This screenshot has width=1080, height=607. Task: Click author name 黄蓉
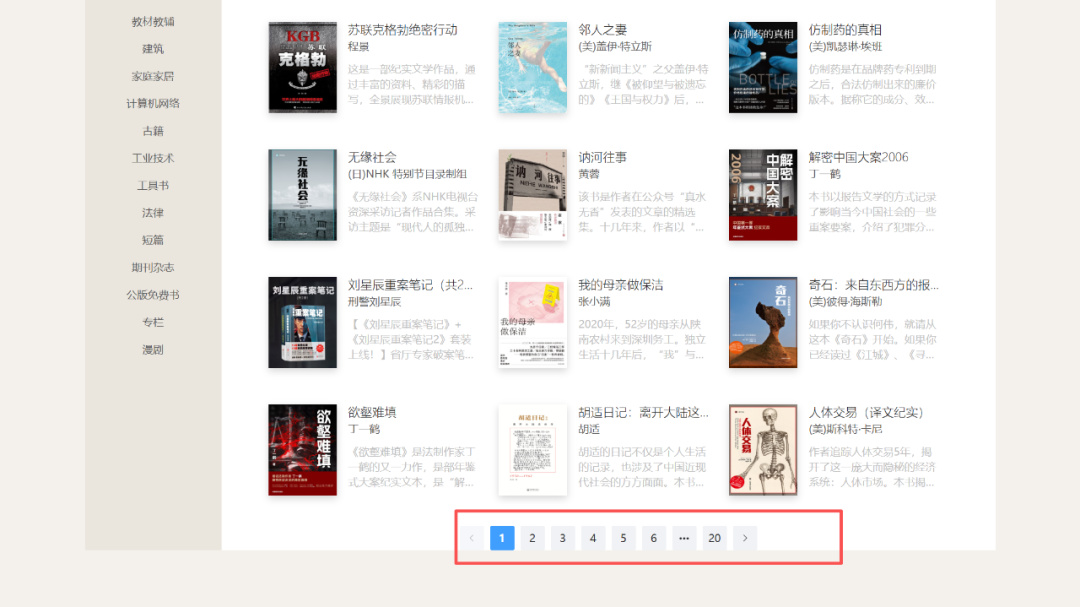[589, 174]
